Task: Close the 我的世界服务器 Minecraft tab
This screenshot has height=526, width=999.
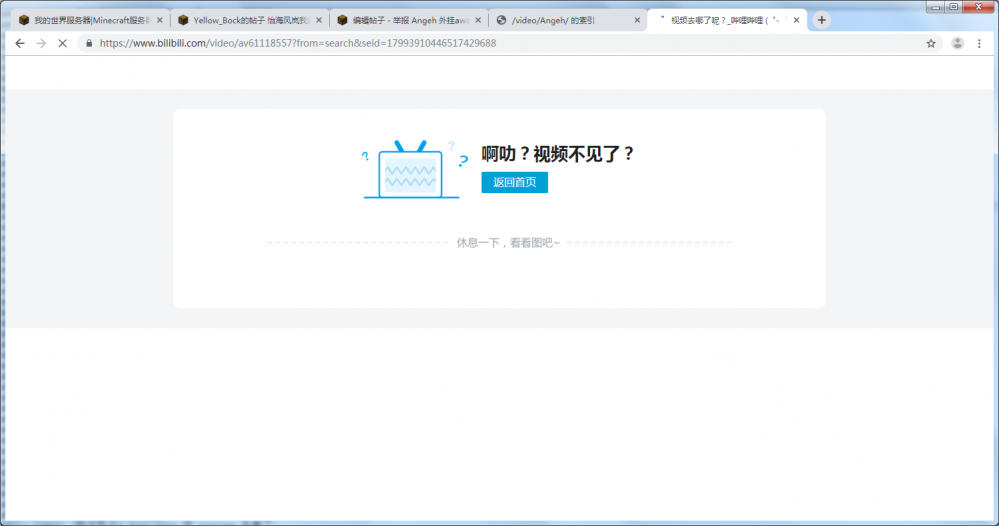Action: pos(160,20)
